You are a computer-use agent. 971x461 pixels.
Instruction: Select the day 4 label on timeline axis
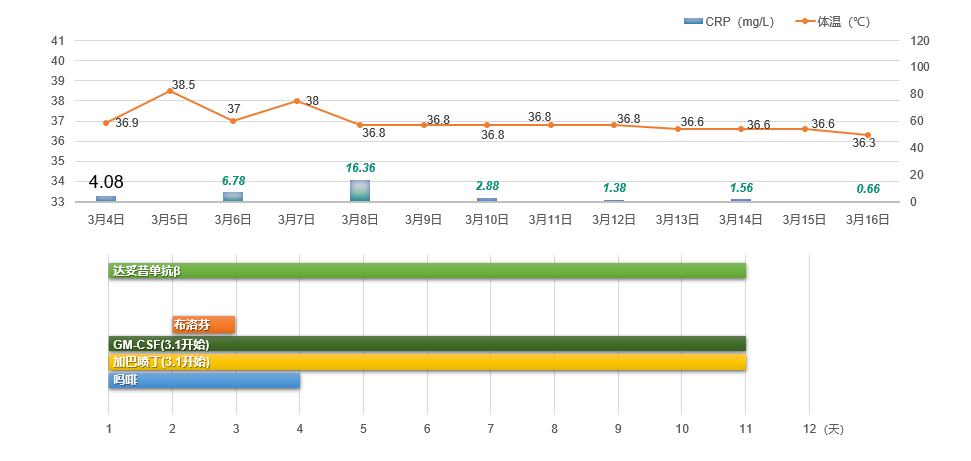[300, 428]
